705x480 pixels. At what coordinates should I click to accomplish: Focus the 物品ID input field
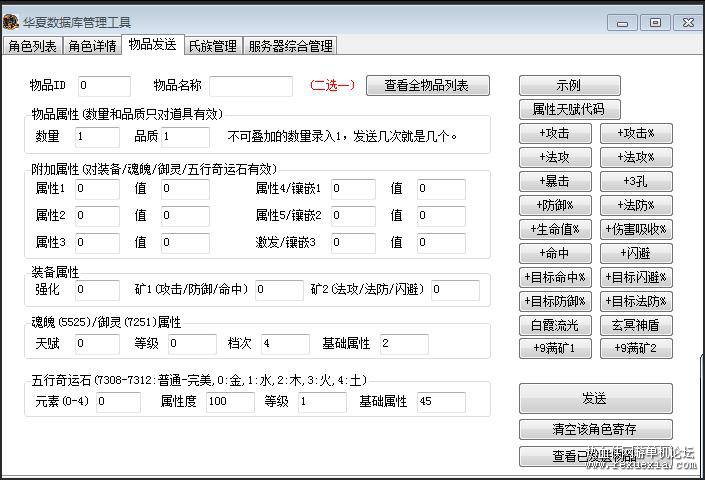pyautogui.click(x=104, y=86)
